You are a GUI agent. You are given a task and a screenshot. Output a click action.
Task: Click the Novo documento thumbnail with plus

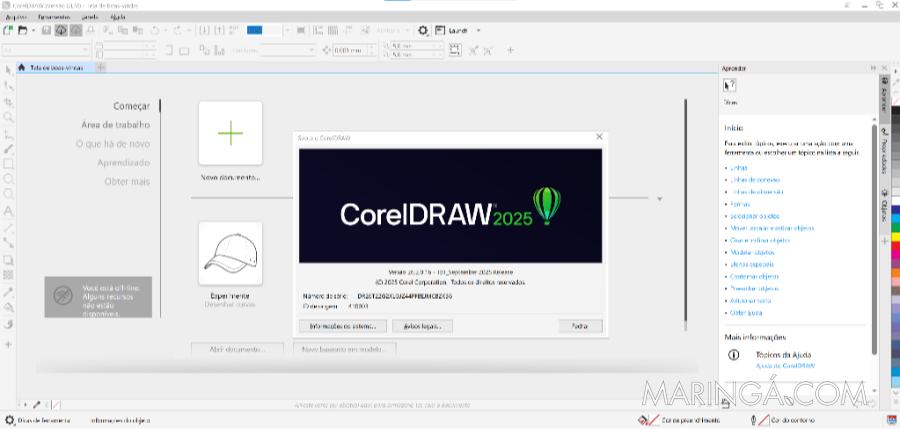point(230,133)
